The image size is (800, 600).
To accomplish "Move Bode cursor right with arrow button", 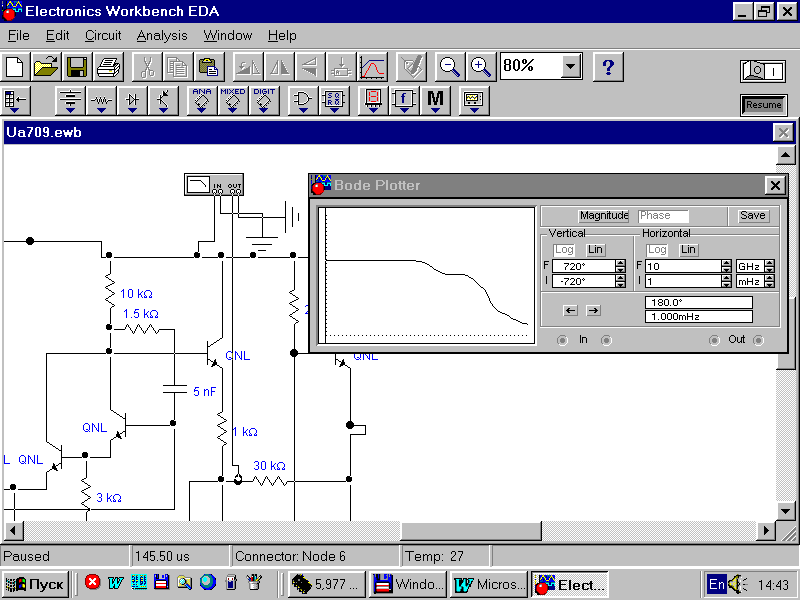I will 593,311.
